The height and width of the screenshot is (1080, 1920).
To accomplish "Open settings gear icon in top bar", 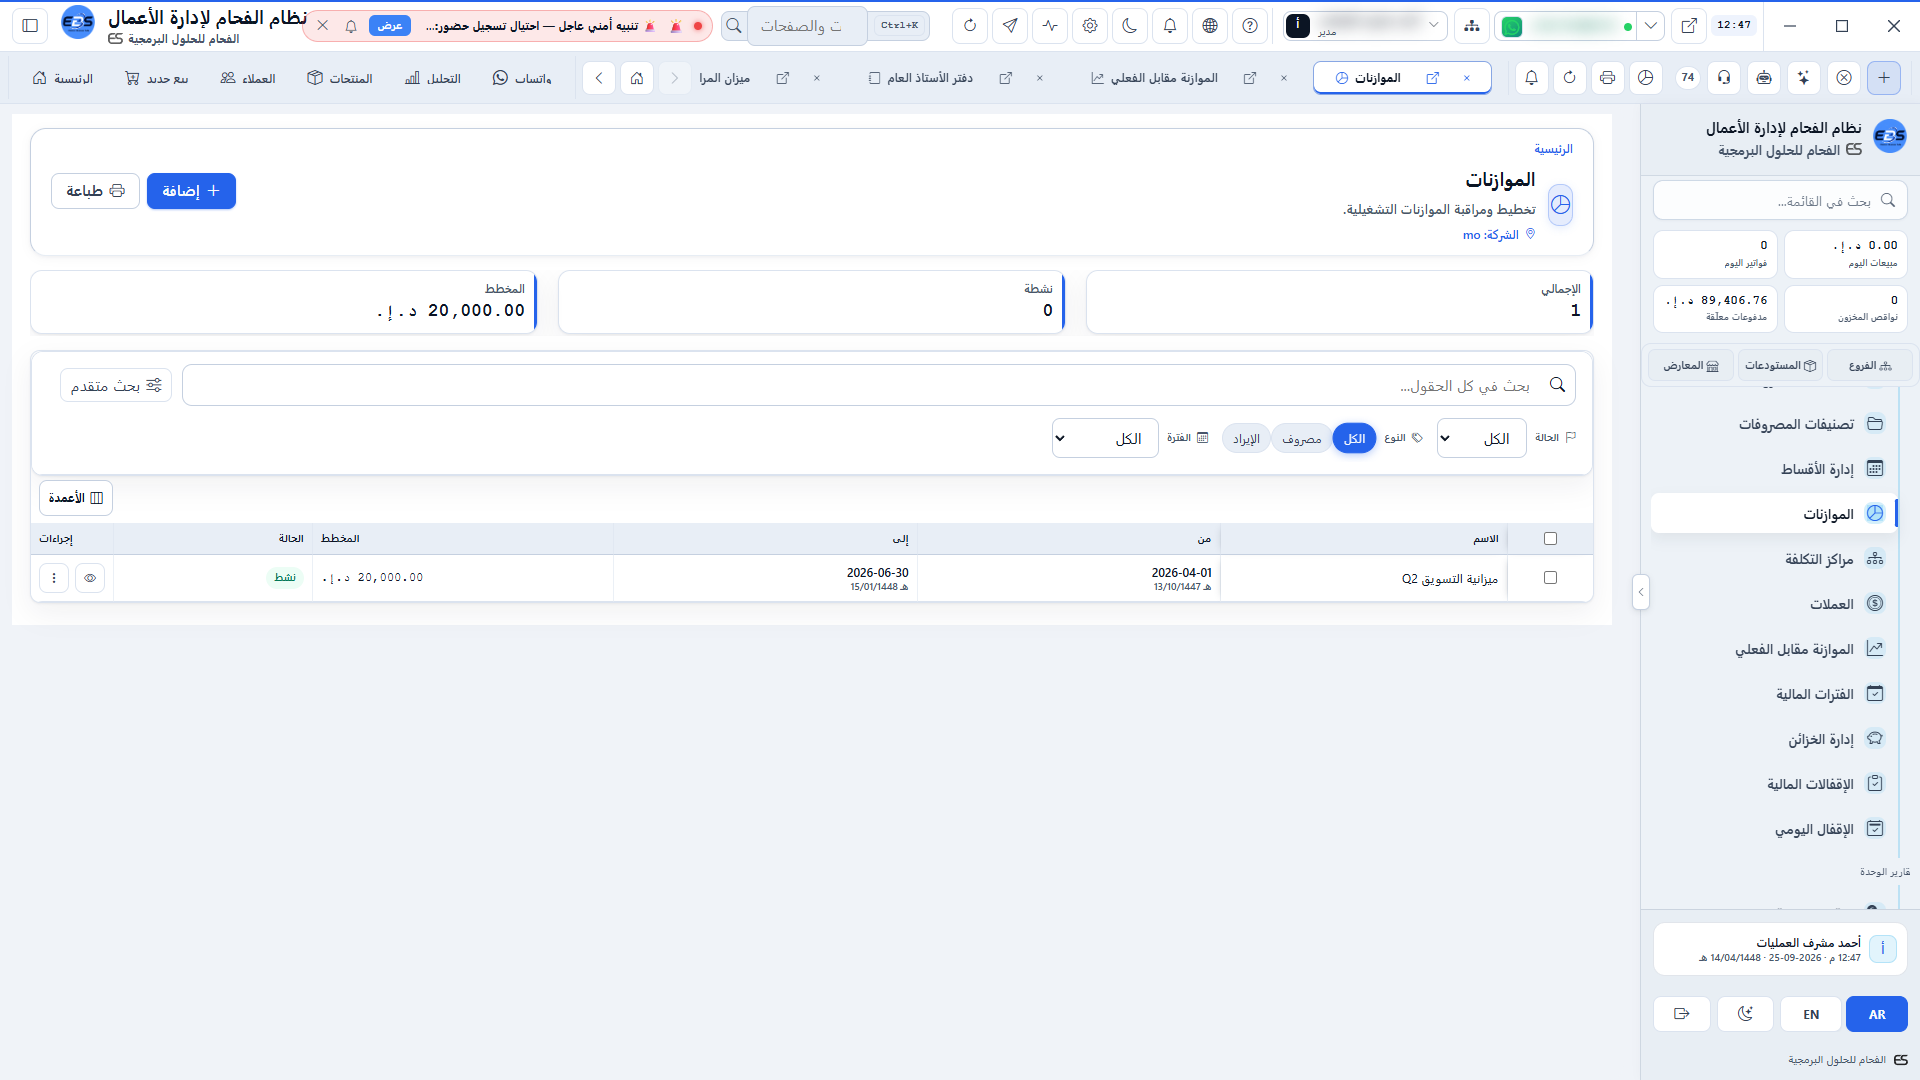I will click(x=1090, y=26).
